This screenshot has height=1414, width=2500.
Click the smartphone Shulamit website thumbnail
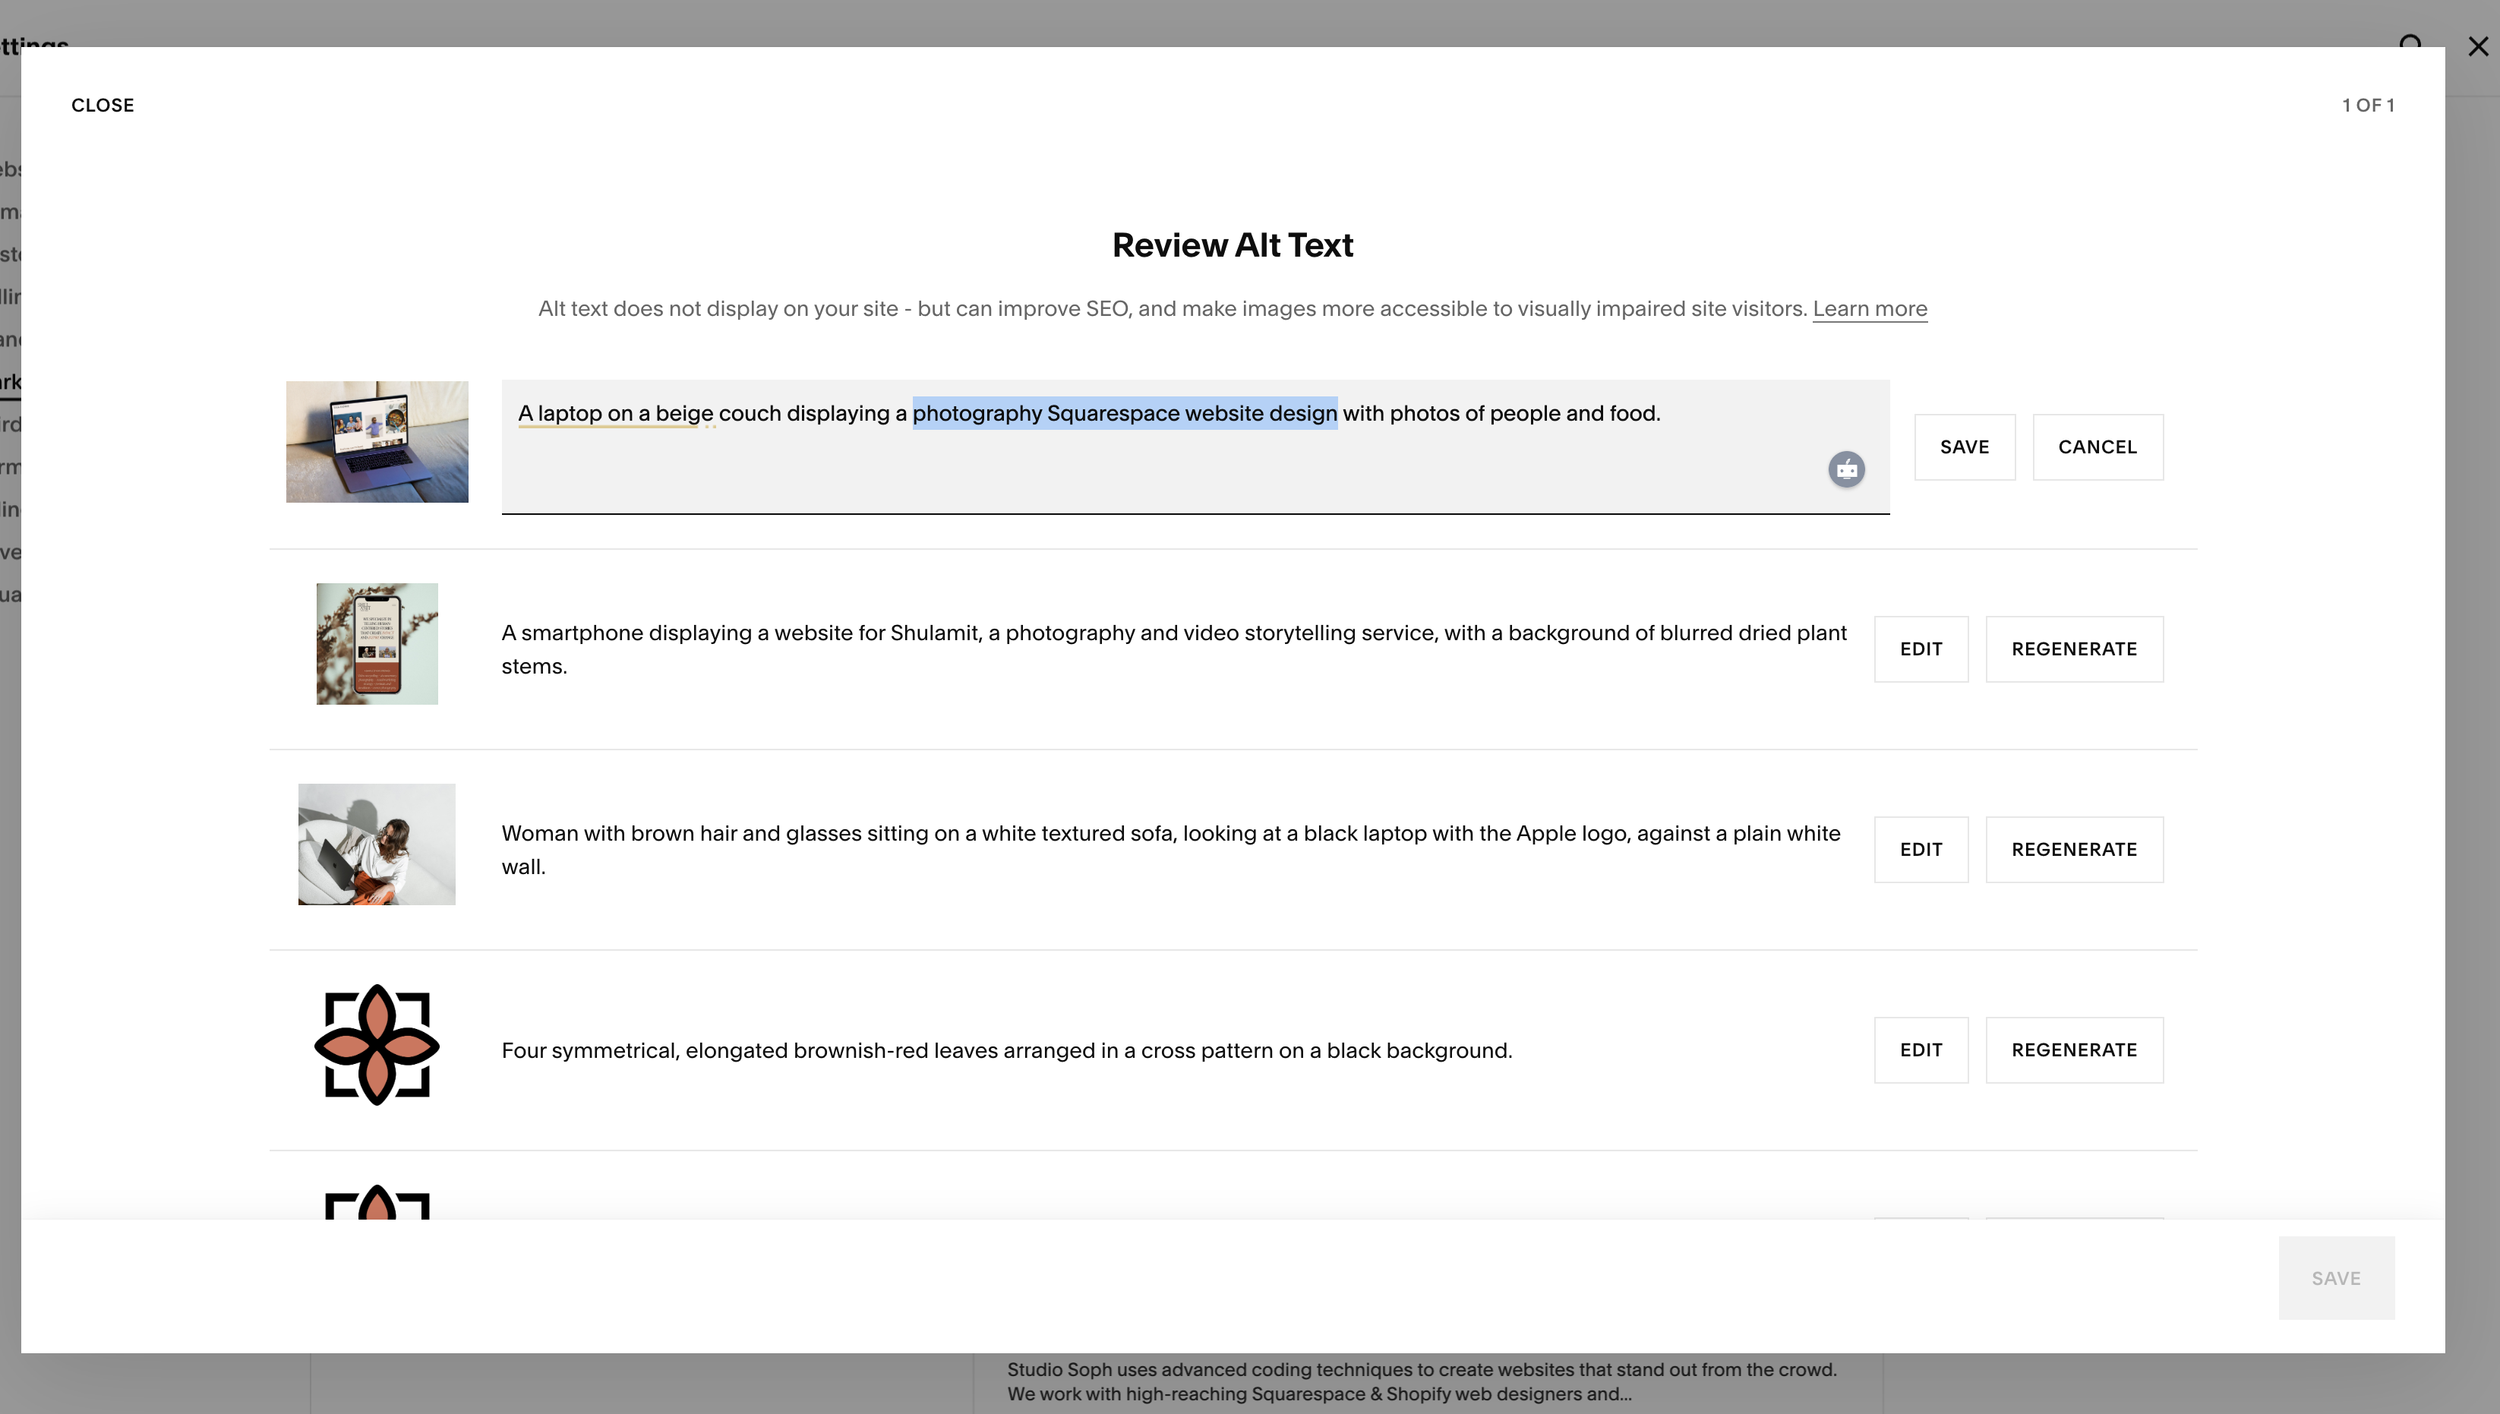[x=377, y=643]
